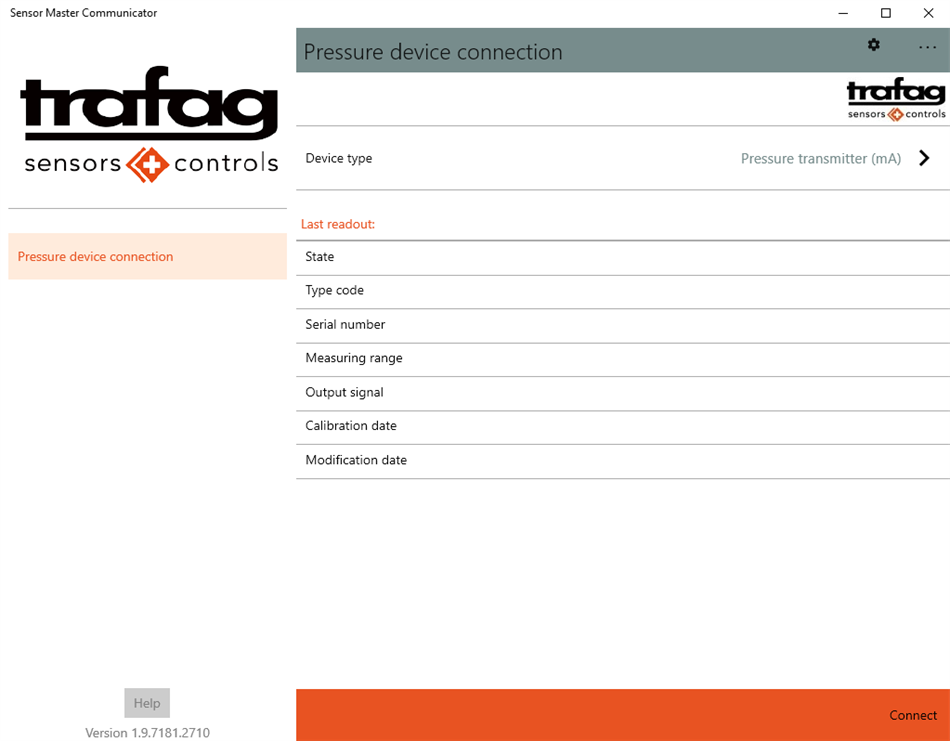This screenshot has width=950, height=741.
Task: Open settings via the gear icon
Action: click(x=874, y=45)
